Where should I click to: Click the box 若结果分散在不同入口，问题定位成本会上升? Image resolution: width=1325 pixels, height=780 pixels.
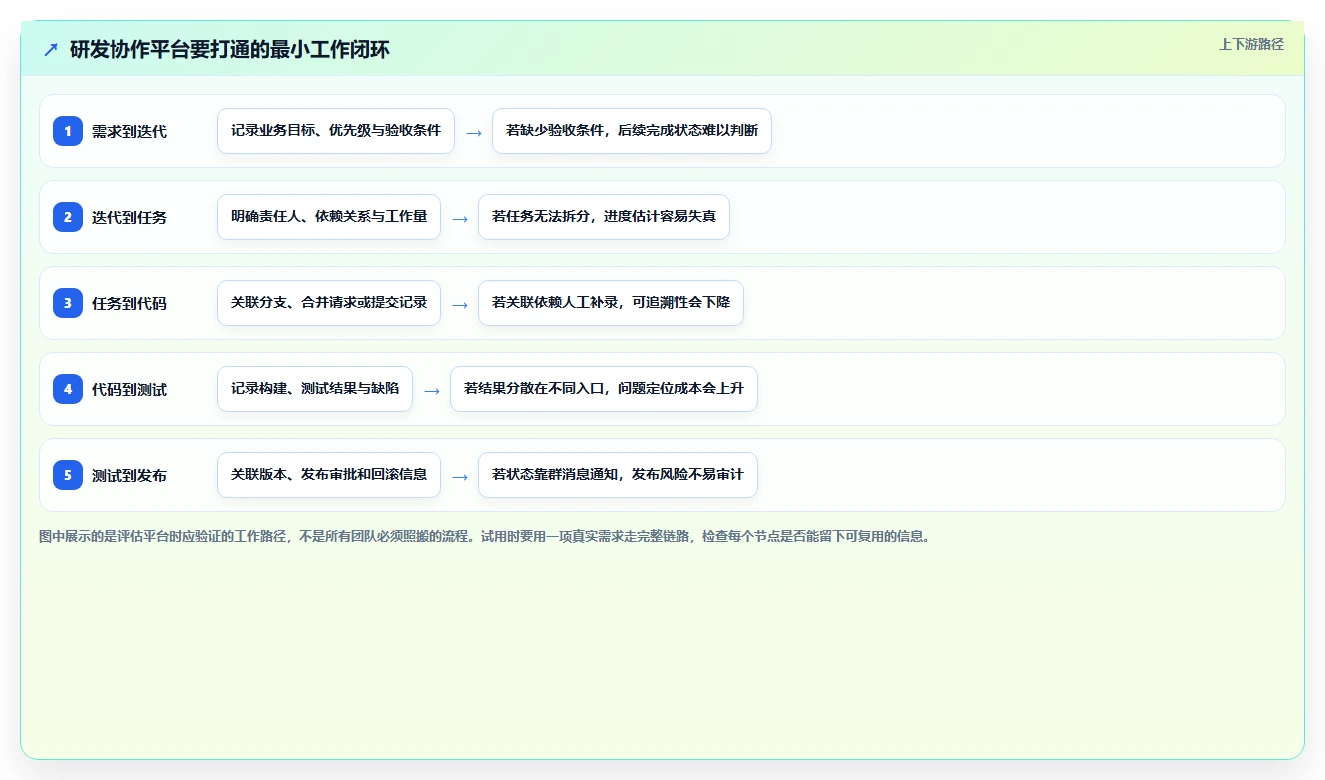[x=604, y=389]
